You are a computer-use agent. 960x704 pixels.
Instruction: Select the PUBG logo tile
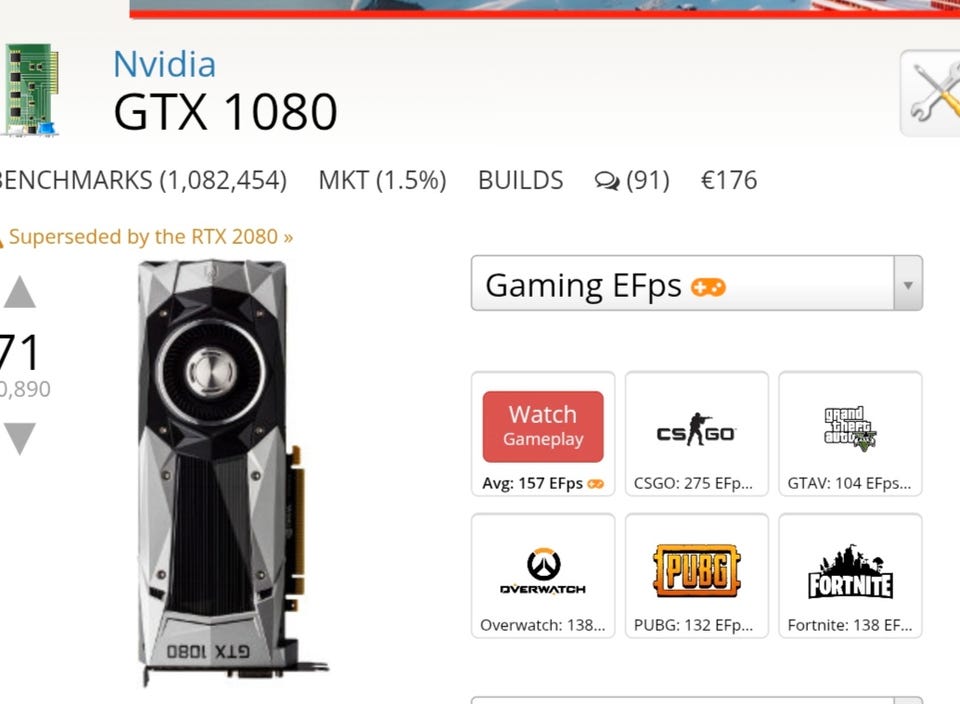coord(696,575)
